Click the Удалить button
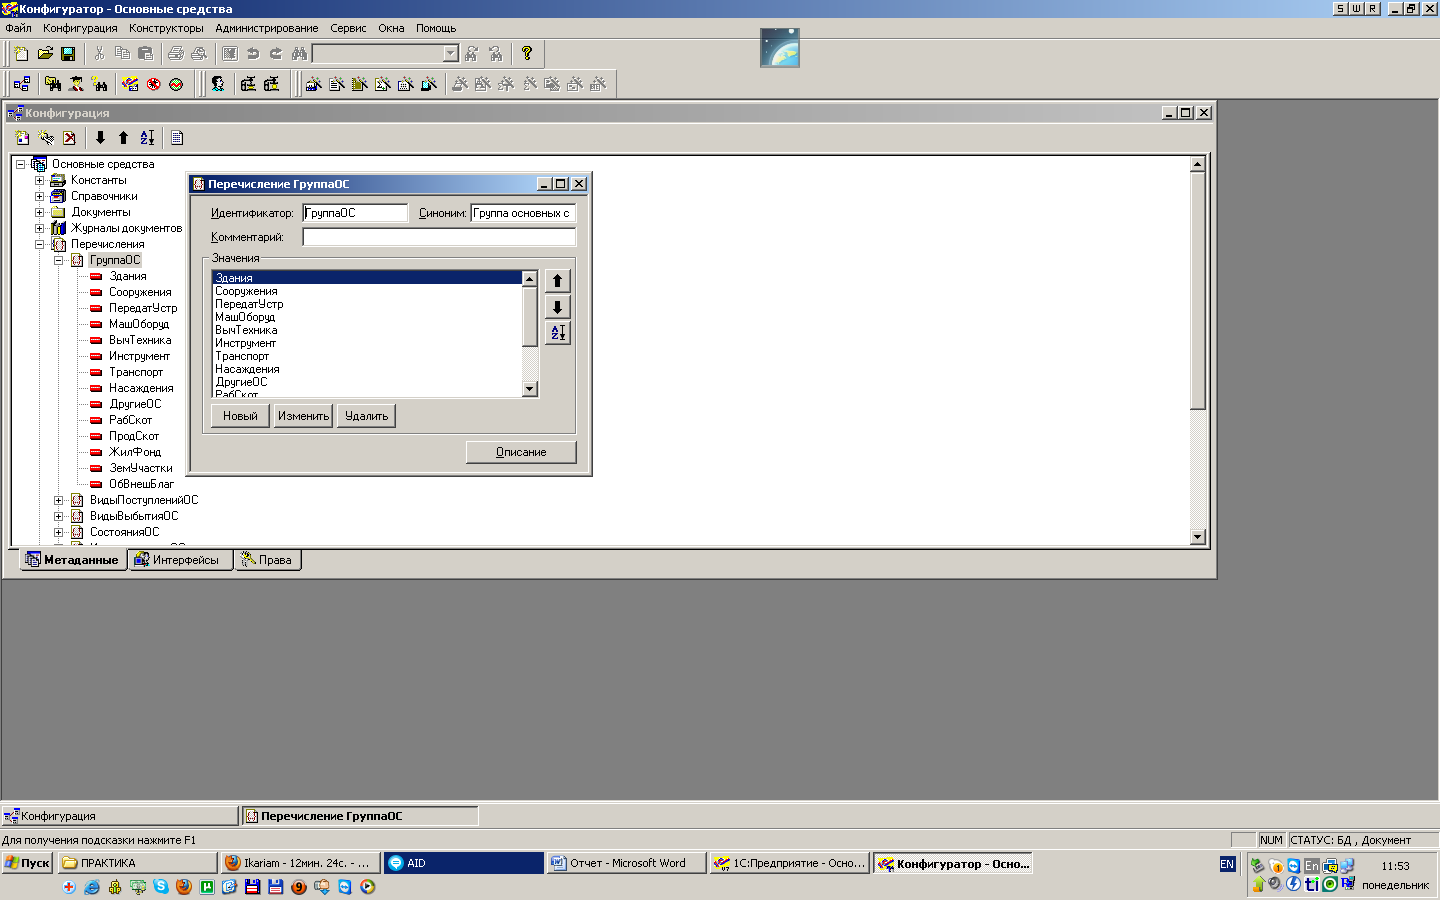 coord(366,416)
